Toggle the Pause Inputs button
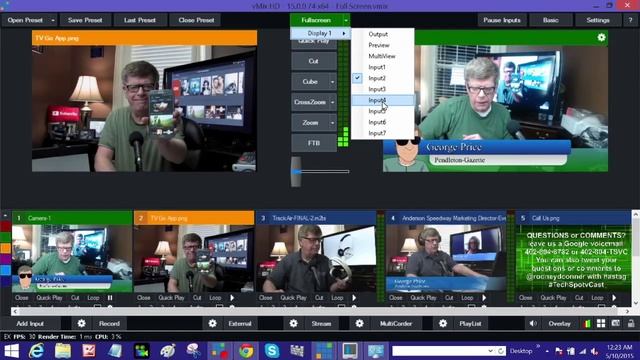640x360 pixels. [502, 20]
